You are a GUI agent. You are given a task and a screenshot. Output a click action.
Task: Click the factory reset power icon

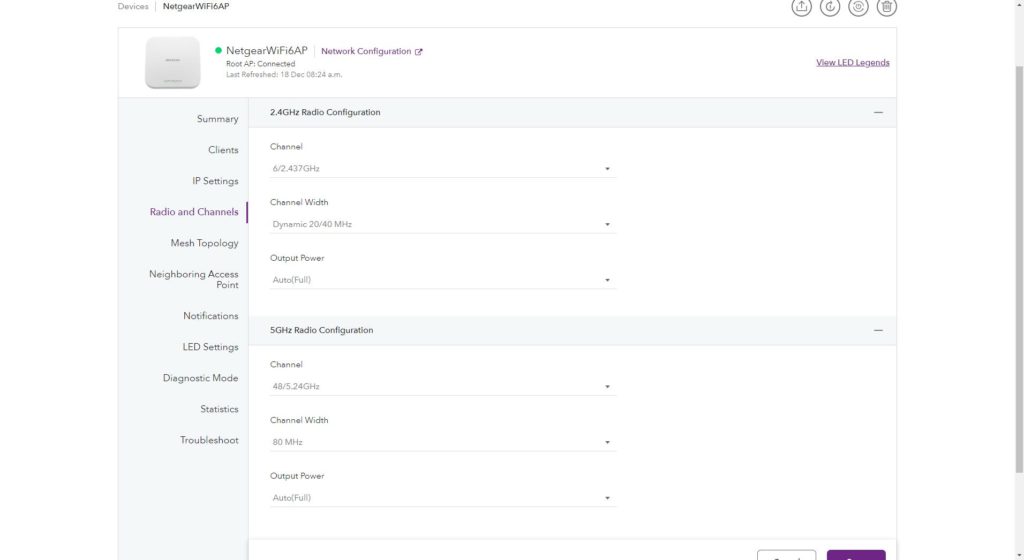click(858, 7)
